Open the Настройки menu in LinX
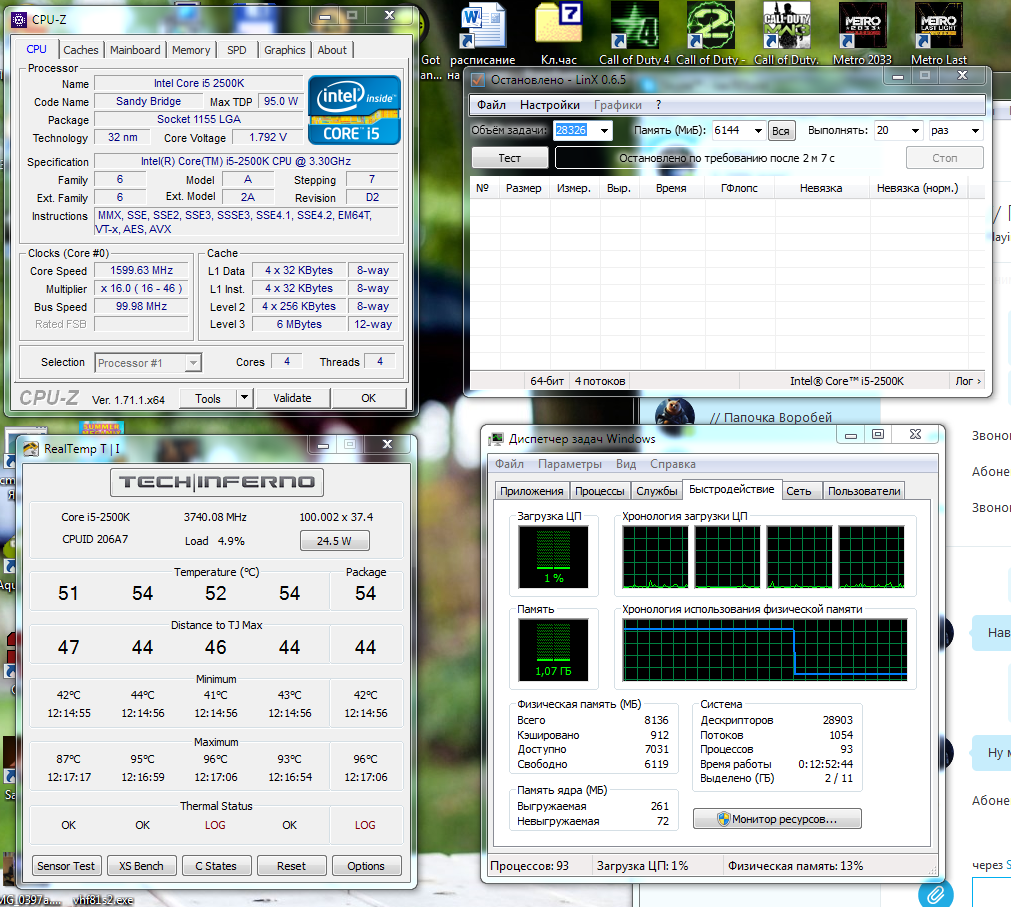1011x907 pixels. point(550,105)
